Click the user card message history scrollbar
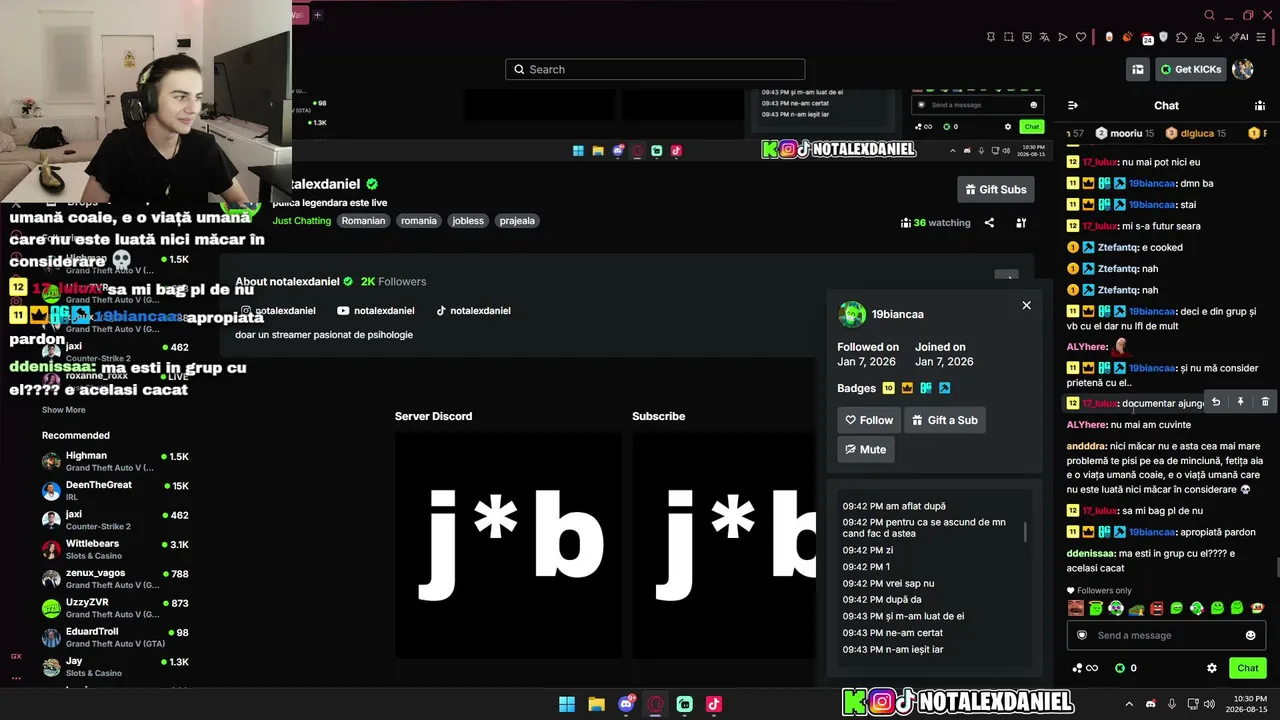The height and width of the screenshot is (720, 1280). 1025,531
